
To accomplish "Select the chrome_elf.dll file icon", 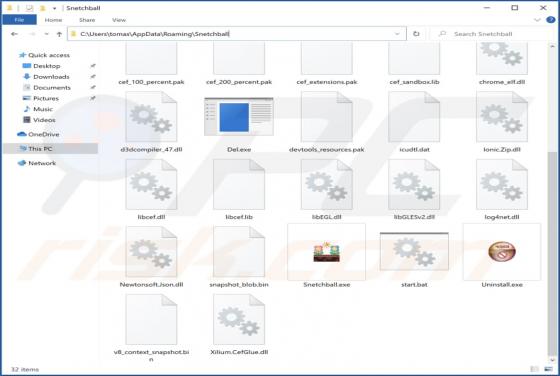I will pyautogui.click(x=502, y=58).
